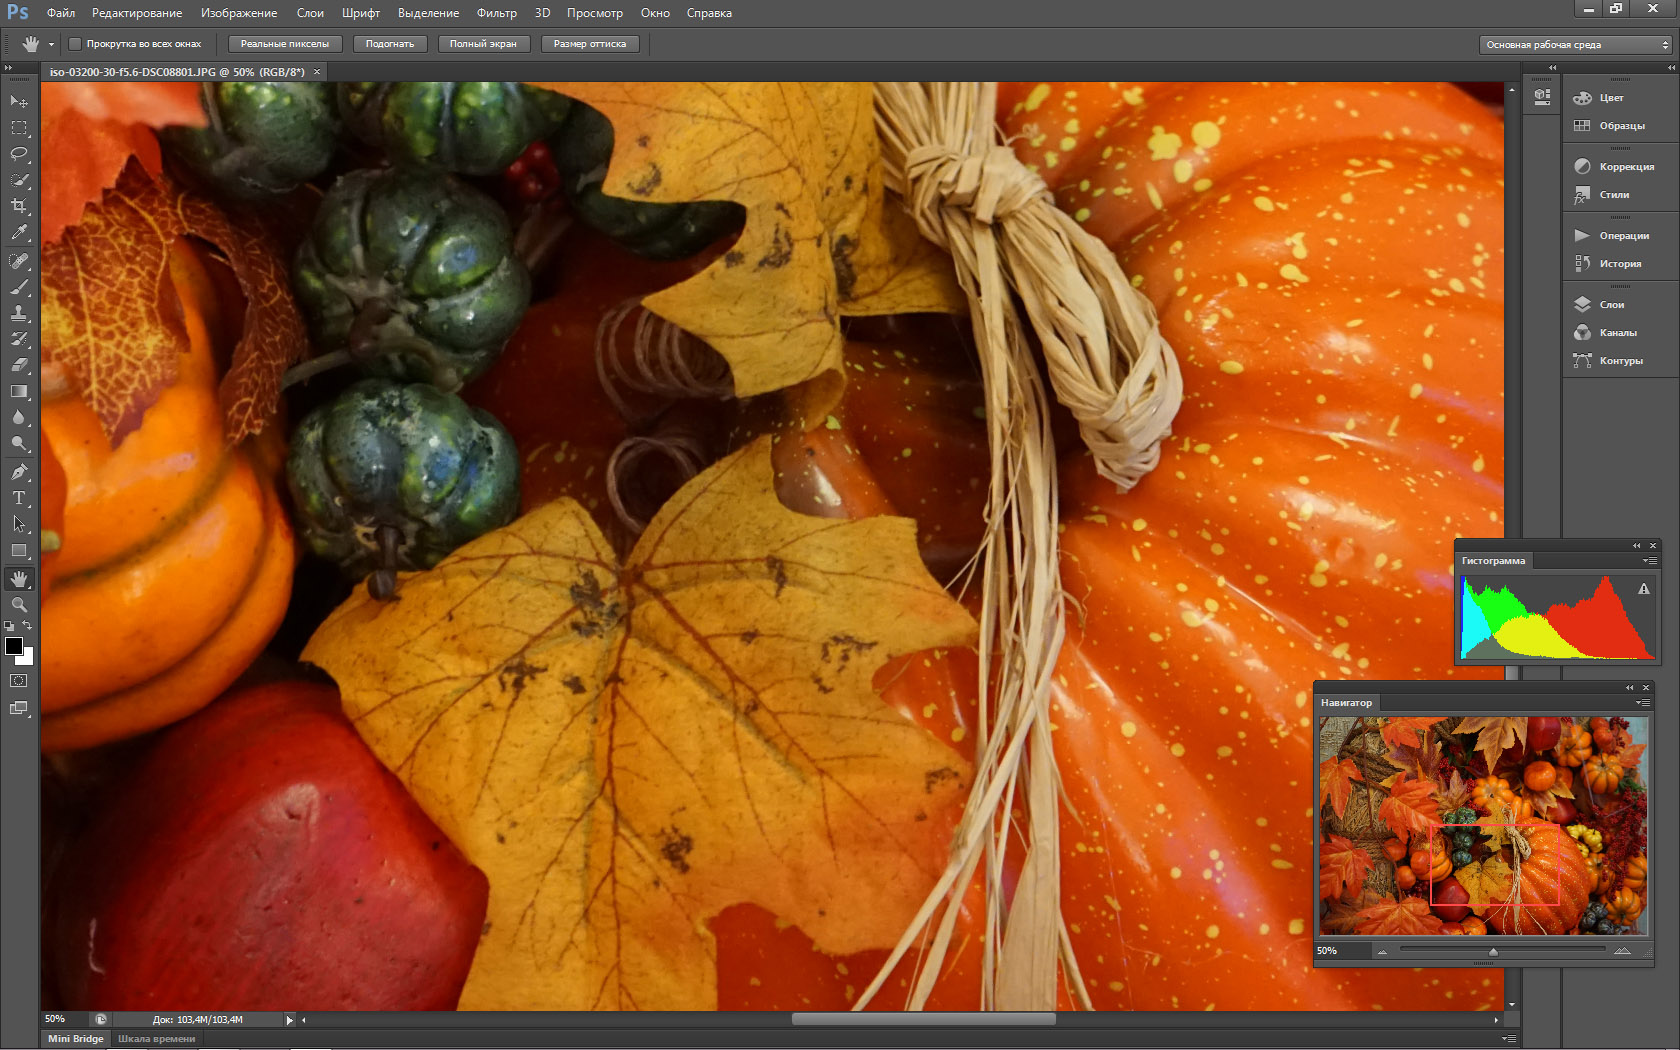Click the 'Подогнать' button
This screenshot has width=1680, height=1050.
coord(390,44)
